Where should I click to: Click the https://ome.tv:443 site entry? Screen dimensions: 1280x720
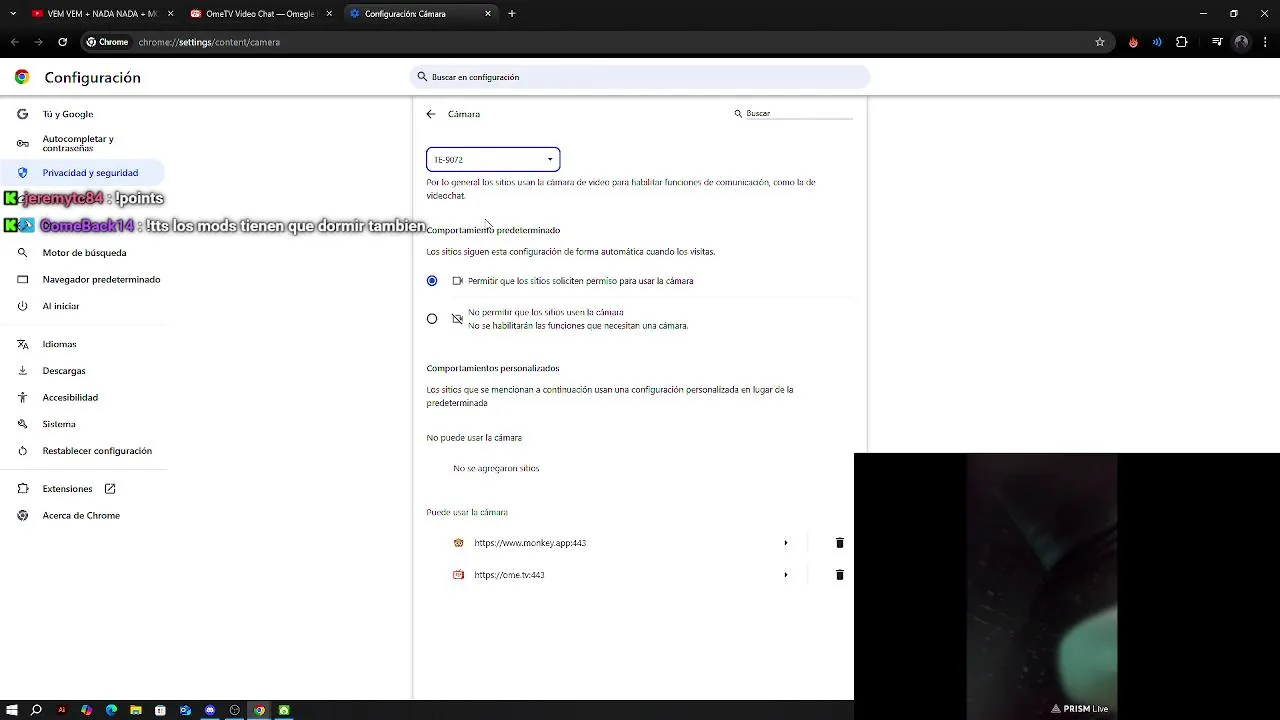click(509, 575)
